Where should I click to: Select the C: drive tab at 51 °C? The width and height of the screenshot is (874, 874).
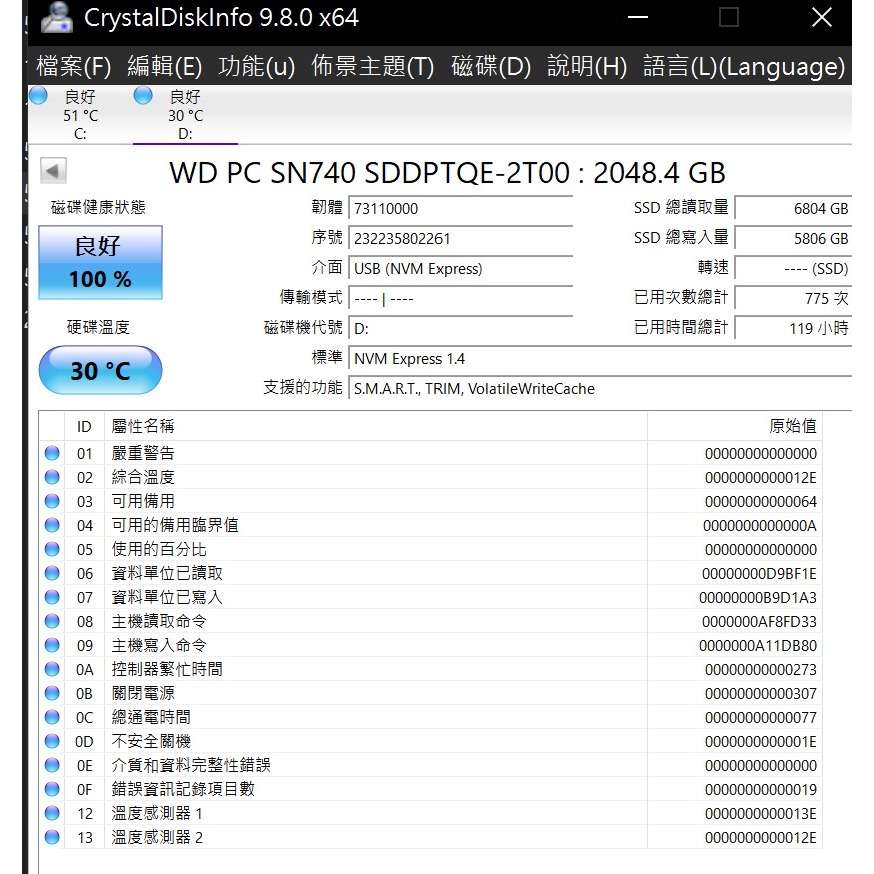(80, 115)
